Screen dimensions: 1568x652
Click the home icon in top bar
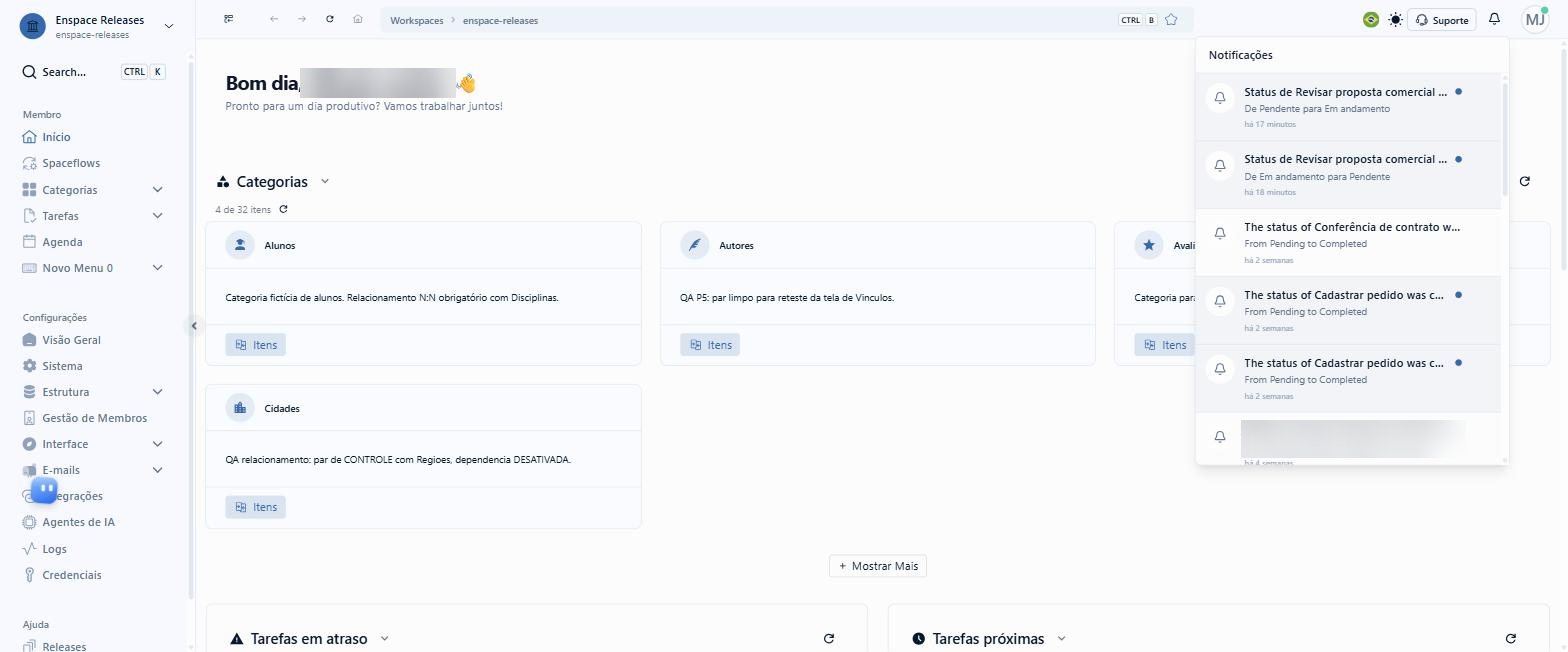(358, 19)
